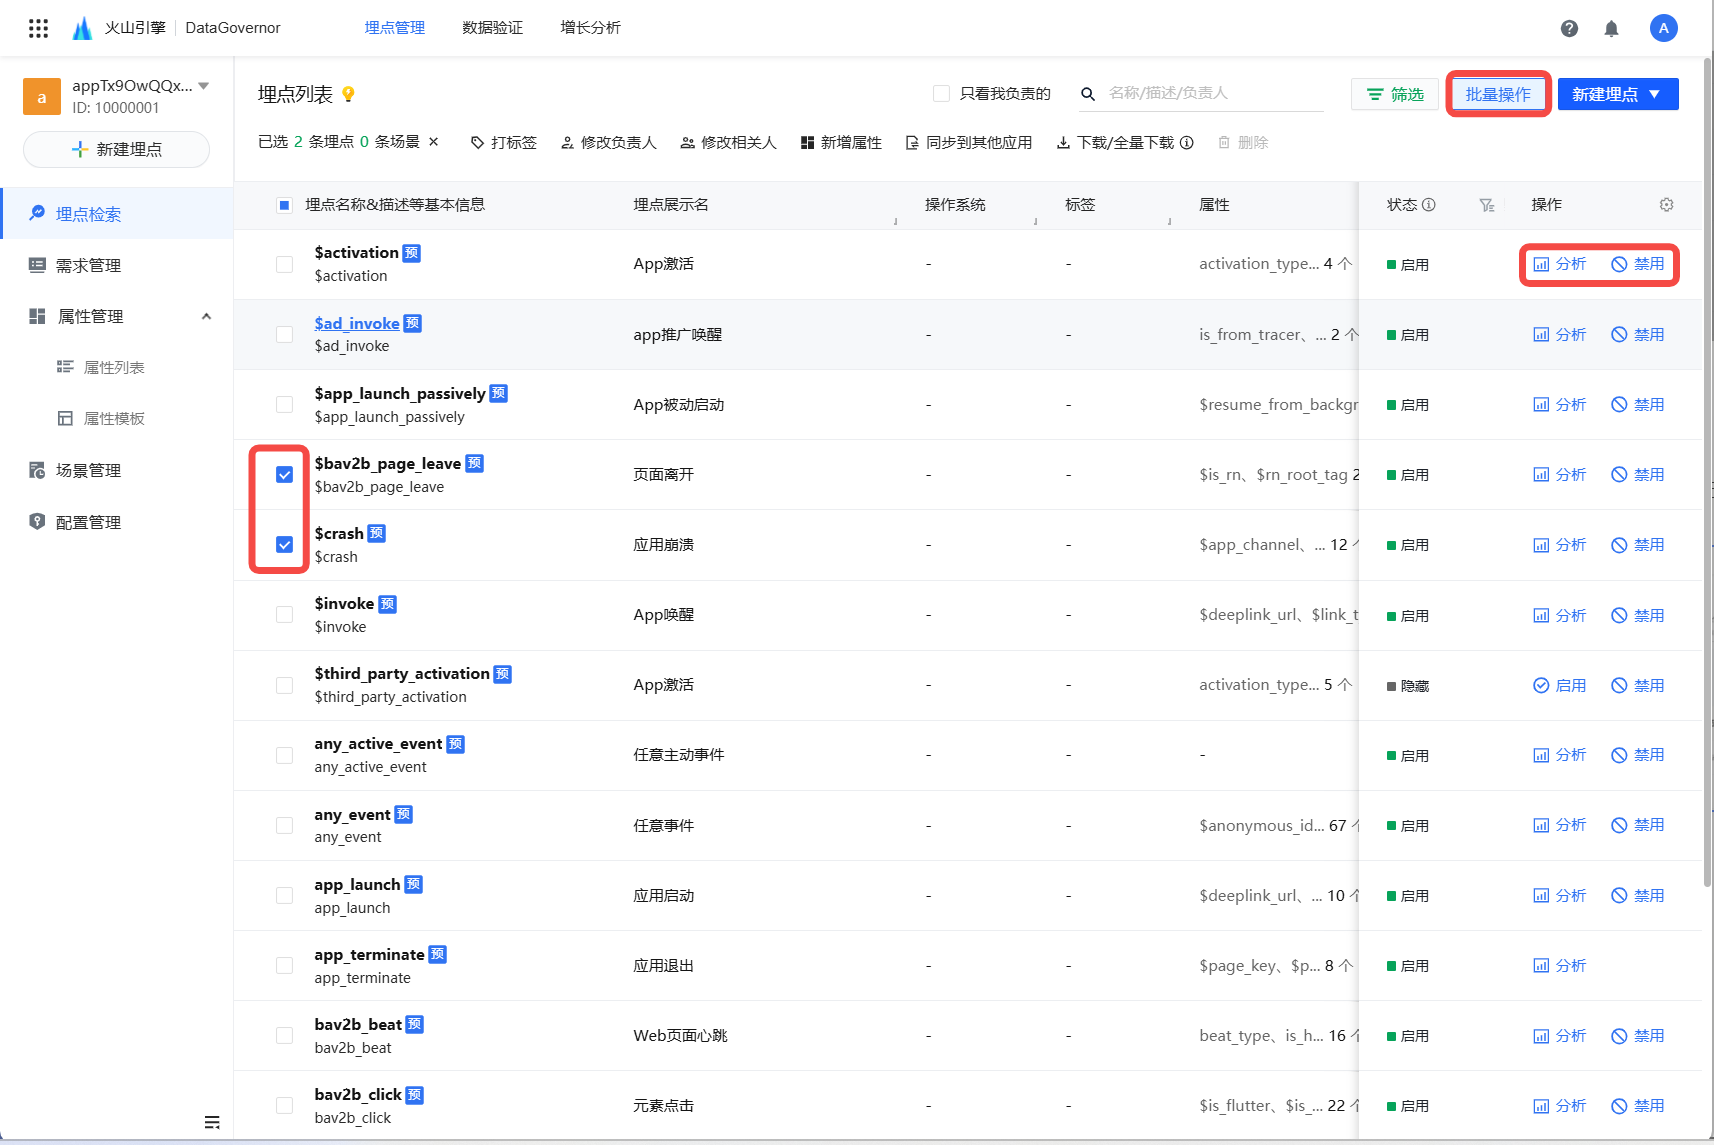Clear selection with the × icon
1714x1145 pixels.
[x=433, y=142]
